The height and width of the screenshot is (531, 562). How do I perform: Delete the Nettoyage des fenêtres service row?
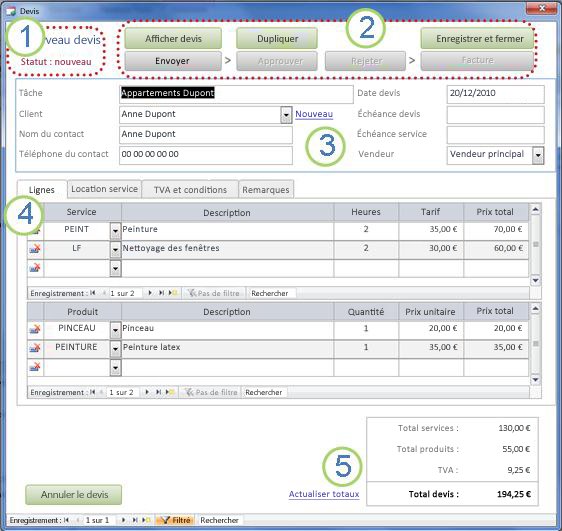35,248
